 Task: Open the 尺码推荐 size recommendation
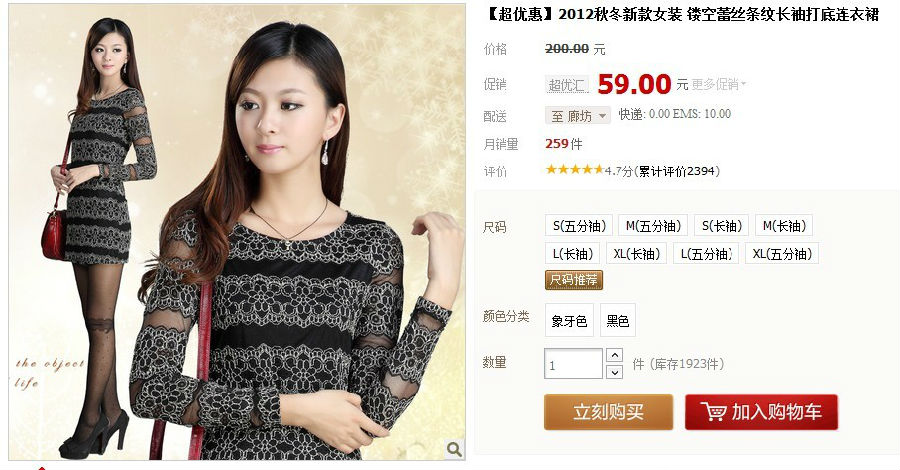[x=573, y=280]
